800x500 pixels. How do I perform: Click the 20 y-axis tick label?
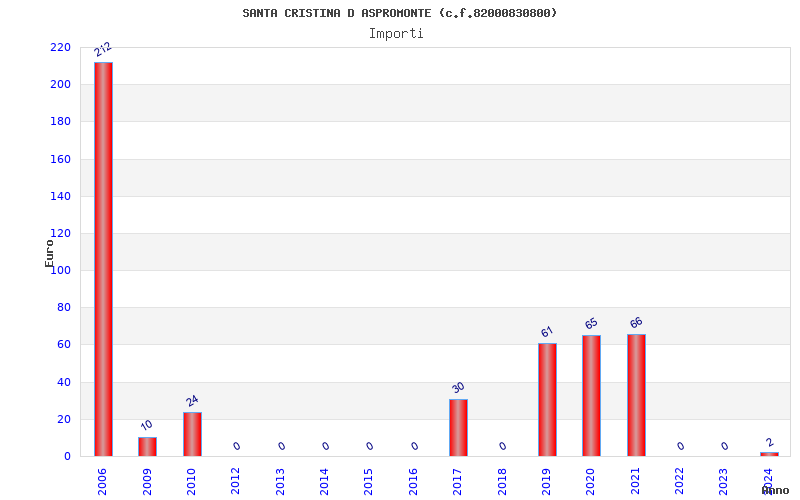[64, 419]
